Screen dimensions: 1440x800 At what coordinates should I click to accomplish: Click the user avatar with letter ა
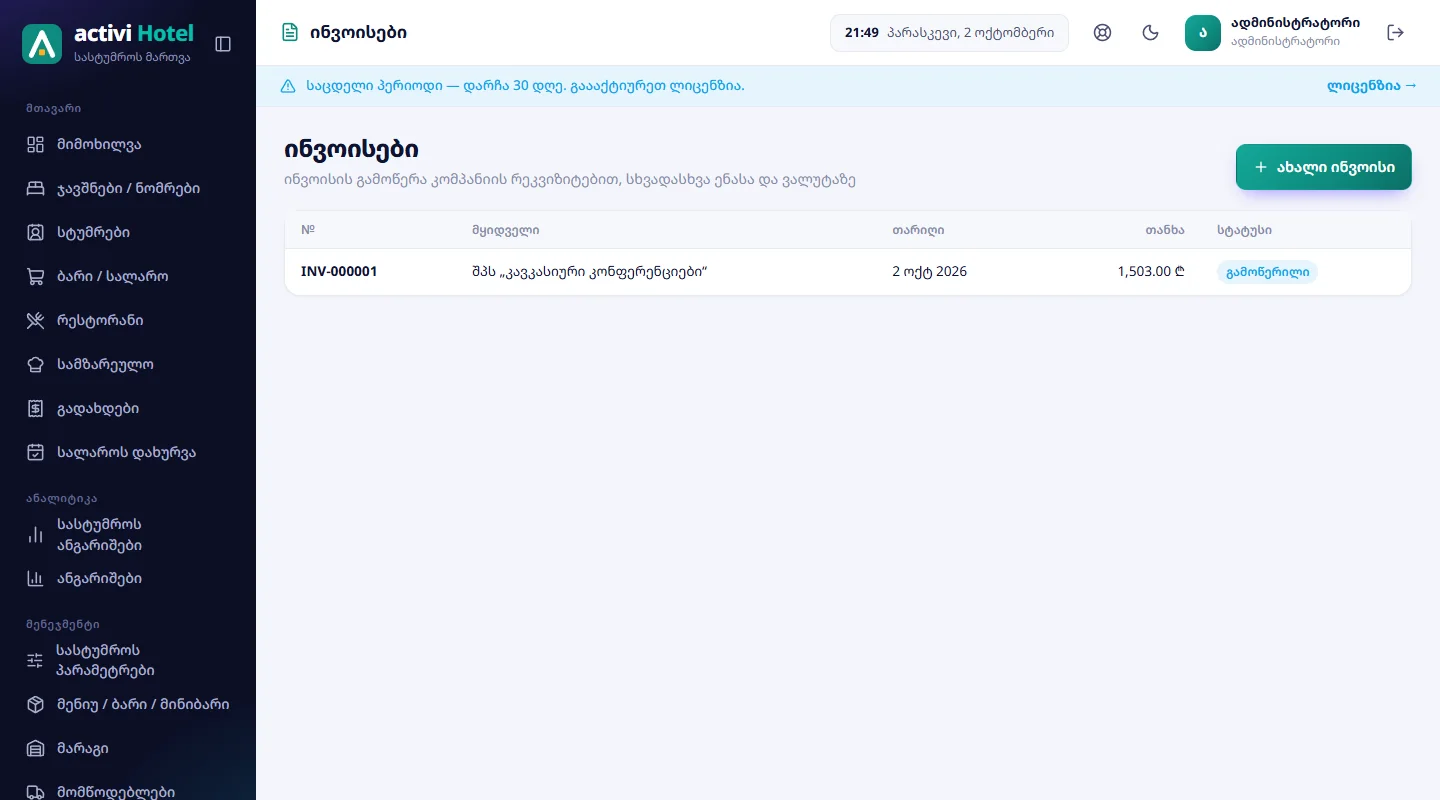[1203, 32]
